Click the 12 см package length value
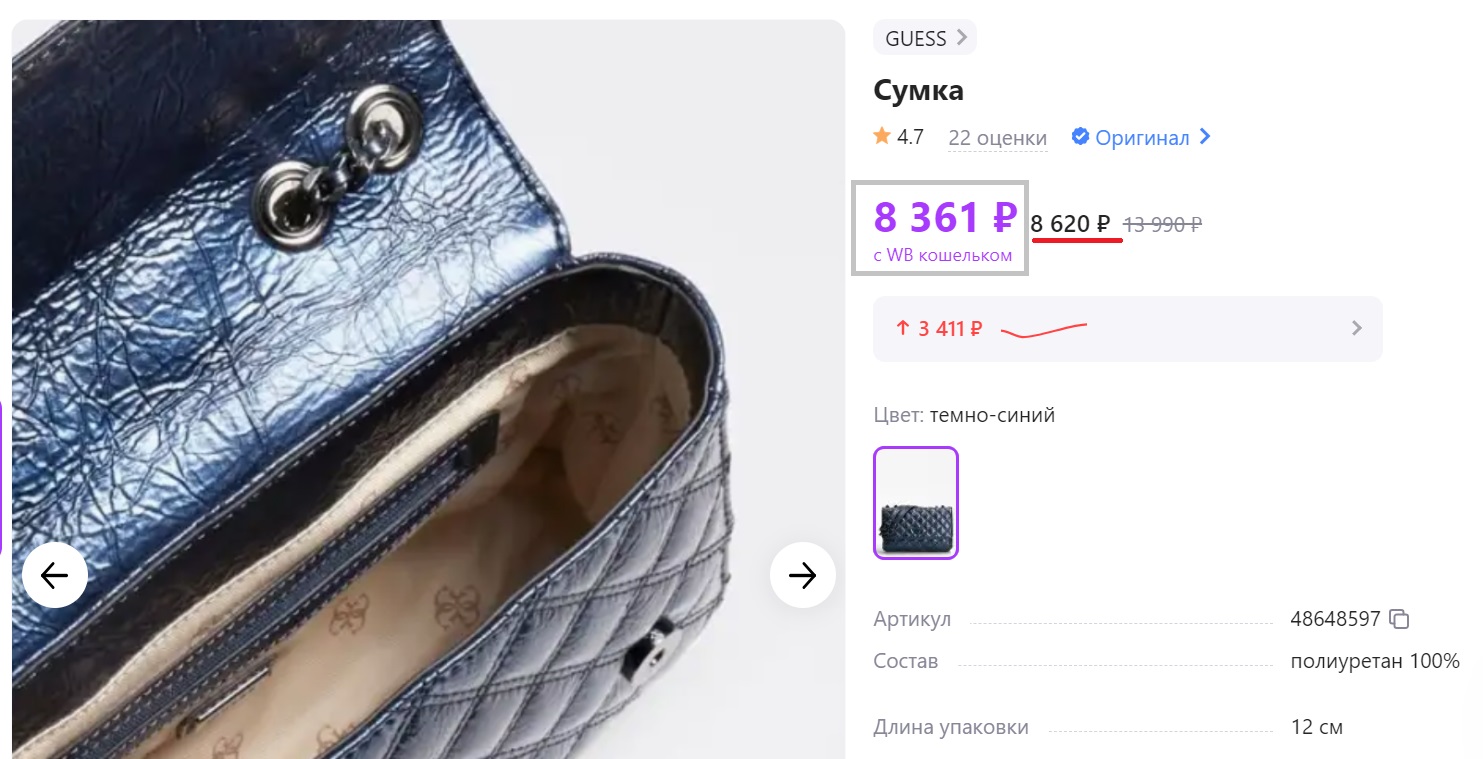This screenshot has height=759, width=1483. coord(1316,727)
